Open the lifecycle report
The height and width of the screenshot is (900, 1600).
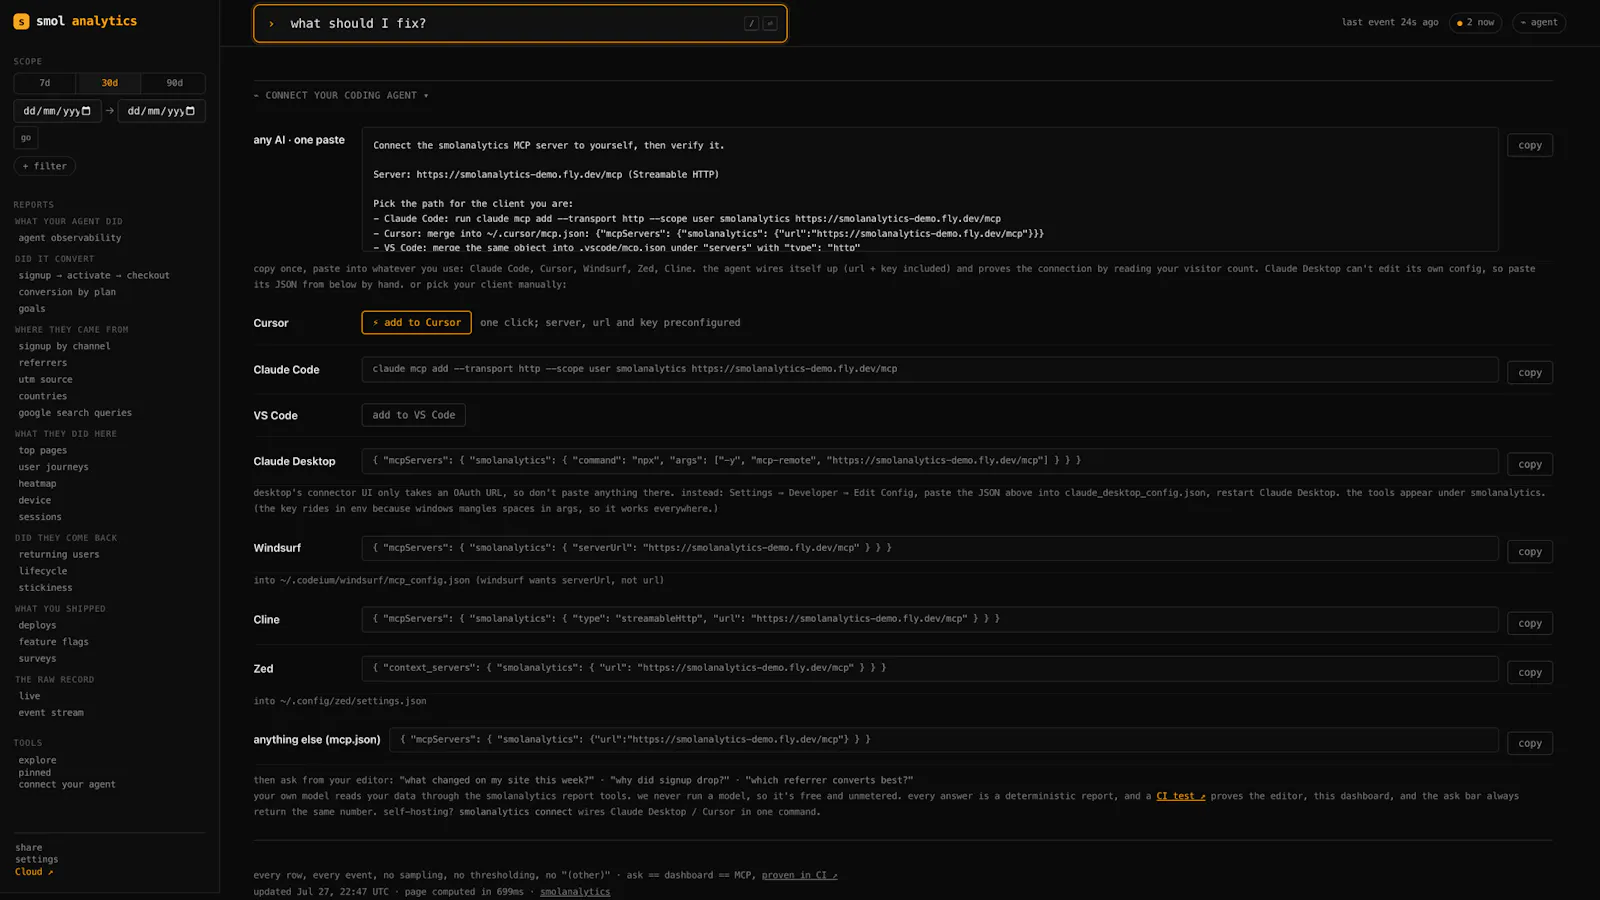click(x=43, y=571)
